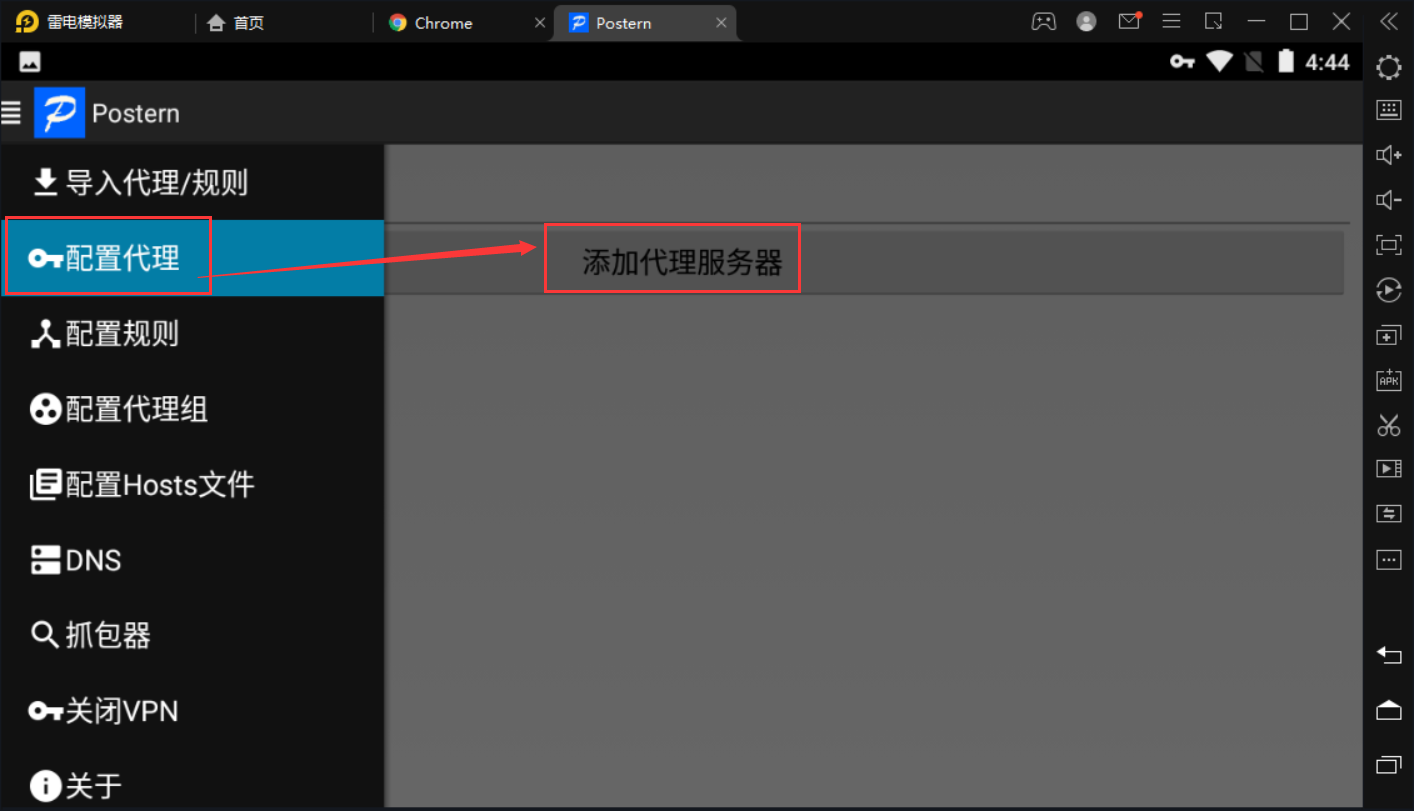Click the gamepad icon in title bar

(1044, 22)
